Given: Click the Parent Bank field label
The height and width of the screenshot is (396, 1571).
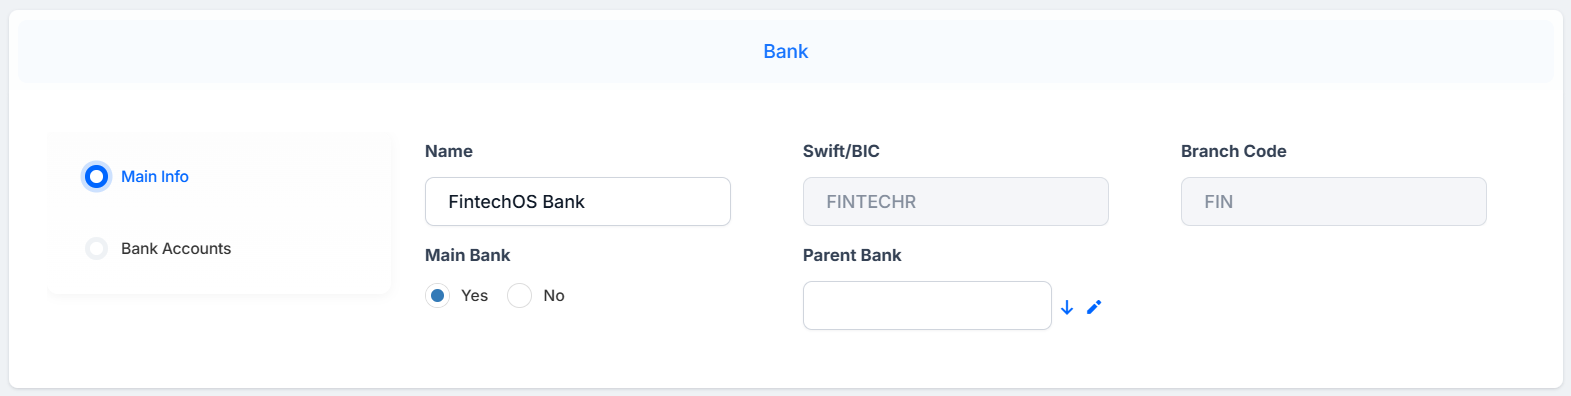Looking at the screenshot, I should click(x=852, y=255).
